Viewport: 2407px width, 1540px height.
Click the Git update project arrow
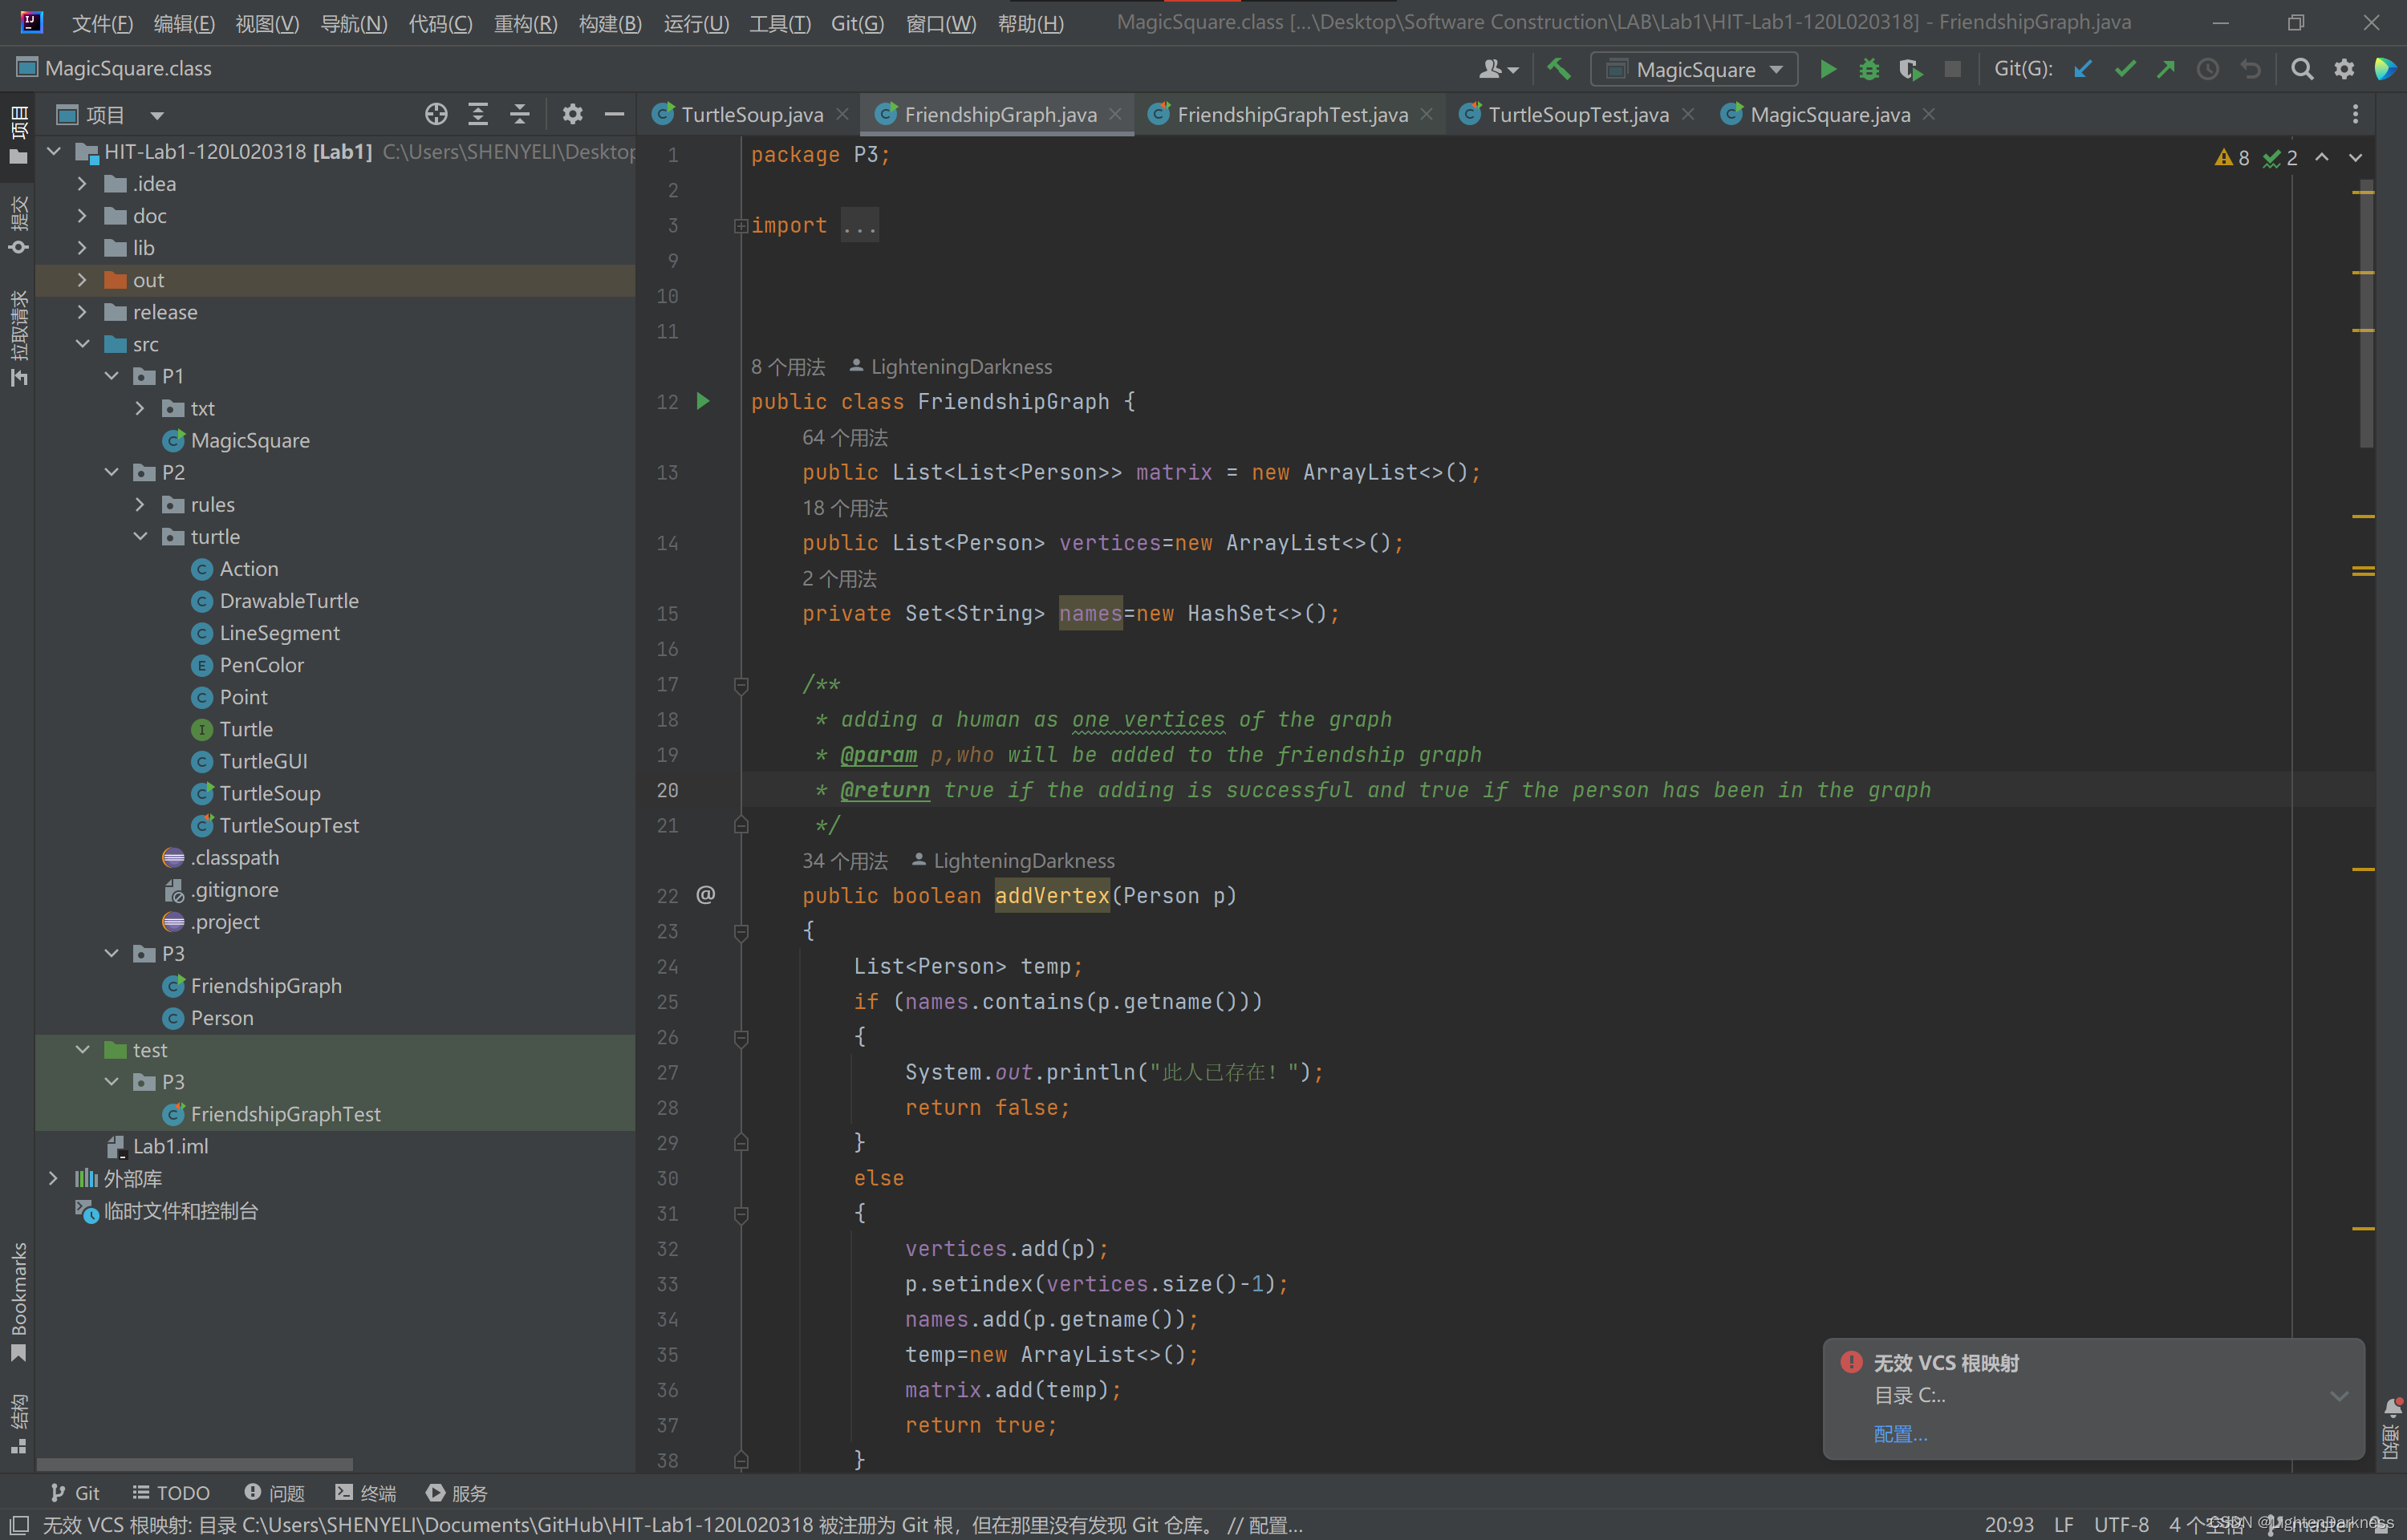click(2083, 69)
